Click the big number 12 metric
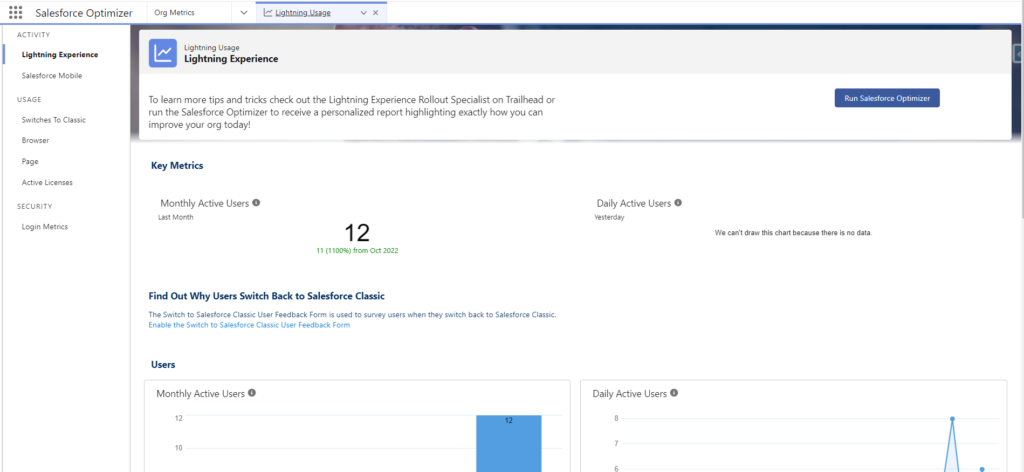 [357, 232]
